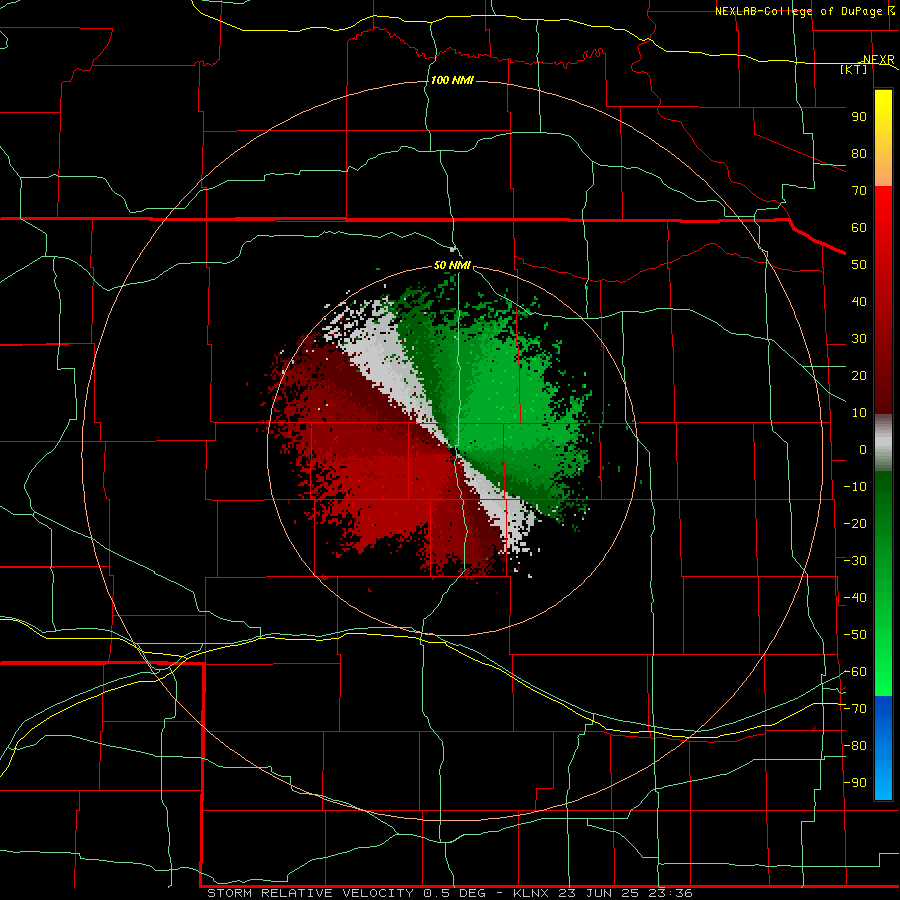Click the NEXLAB-College of DuPage credit text
The image size is (900, 900).
(x=804, y=11)
